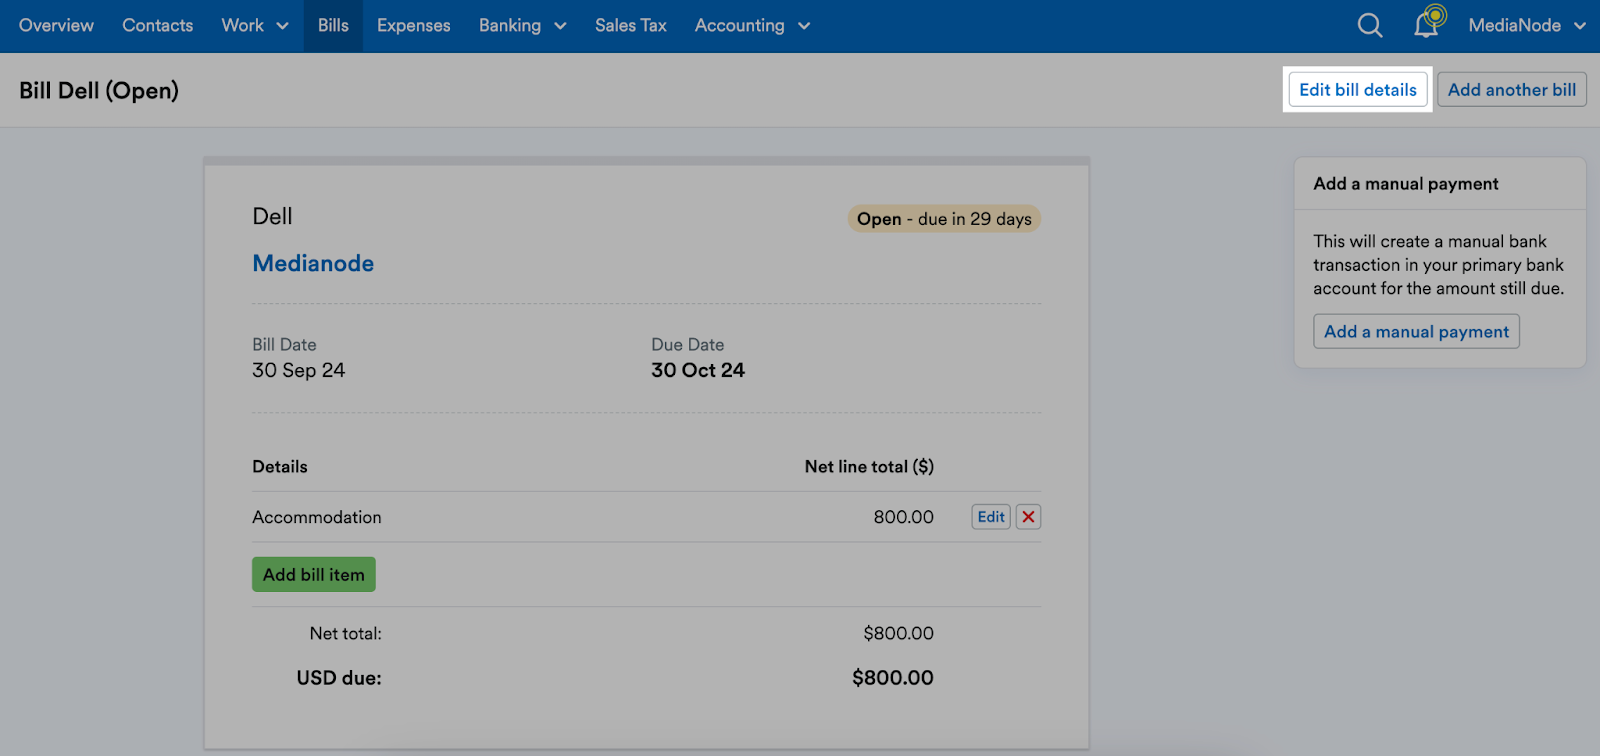Click the Details column header

pos(280,467)
